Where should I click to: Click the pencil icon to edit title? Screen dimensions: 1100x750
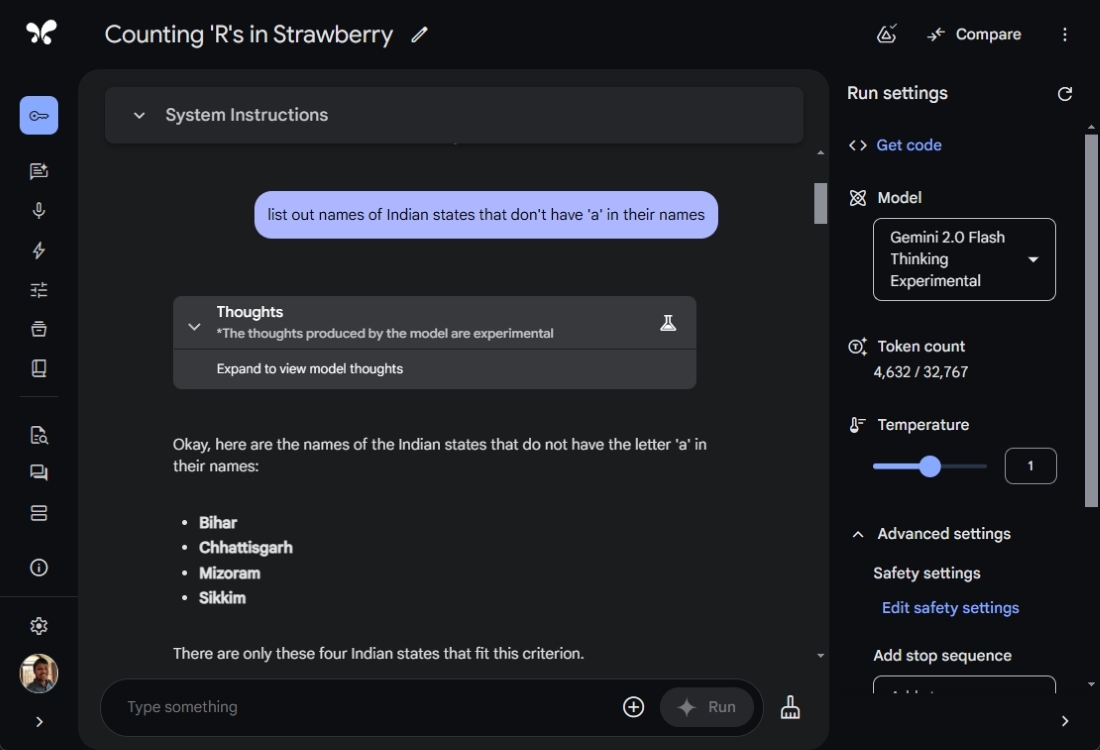coord(419,35)
